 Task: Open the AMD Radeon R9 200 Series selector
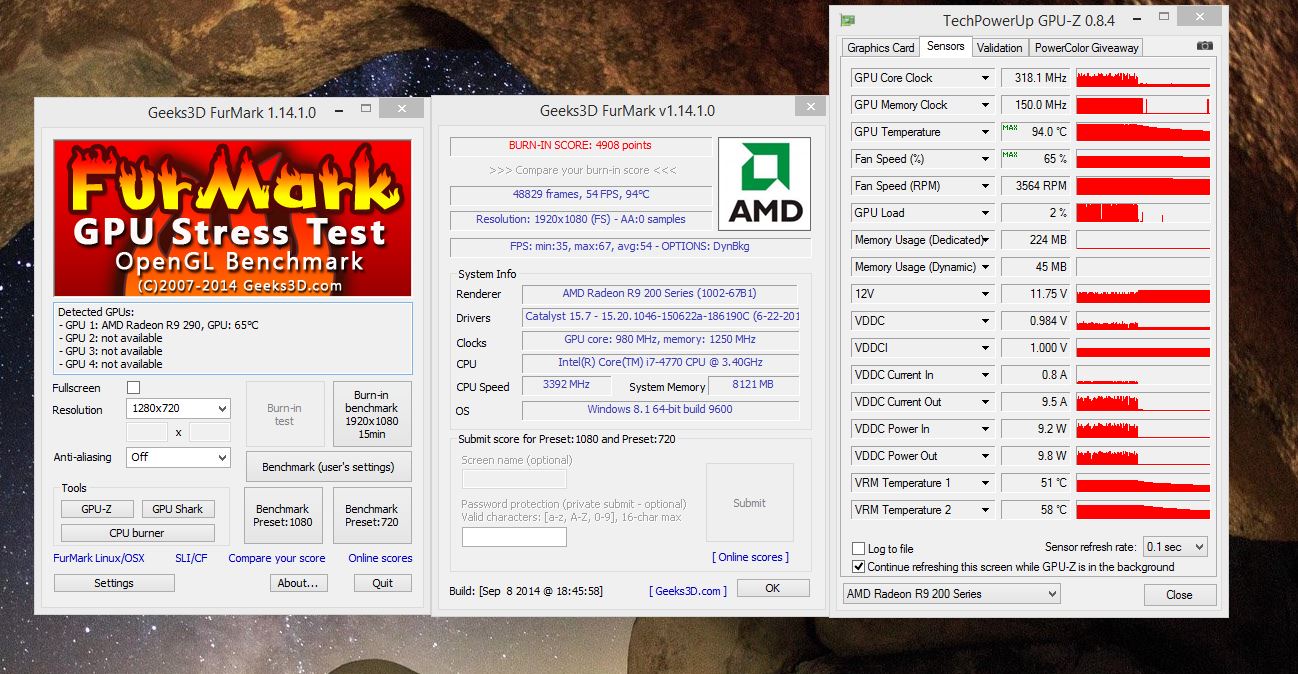point(951,594)
